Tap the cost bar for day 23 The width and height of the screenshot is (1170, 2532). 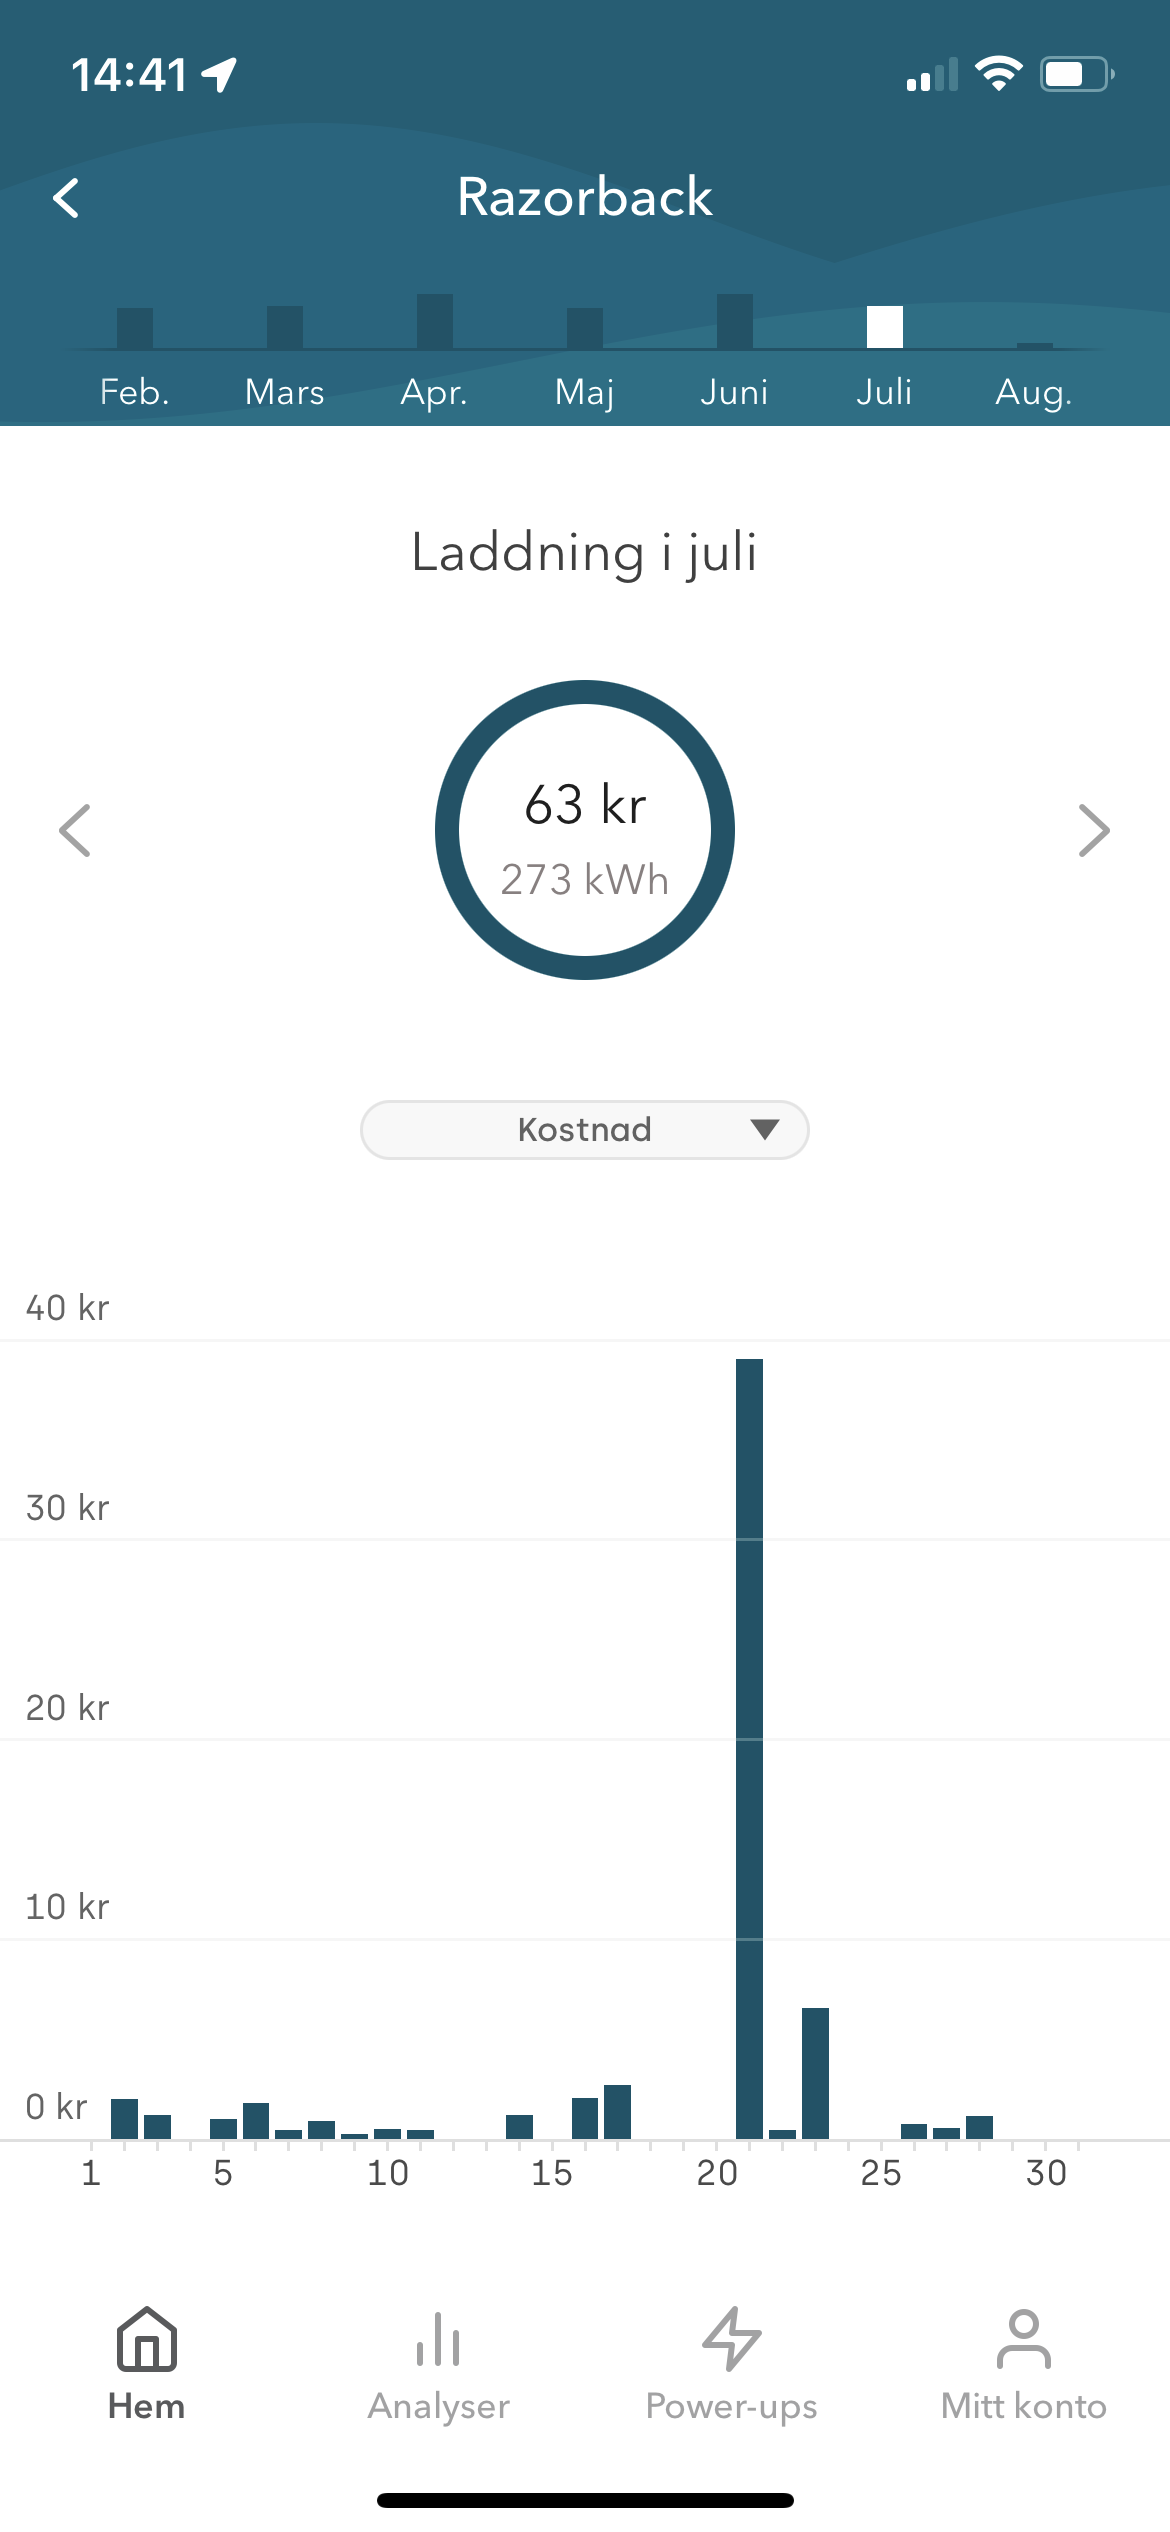pyautogui.click(x=815, y=2073)
